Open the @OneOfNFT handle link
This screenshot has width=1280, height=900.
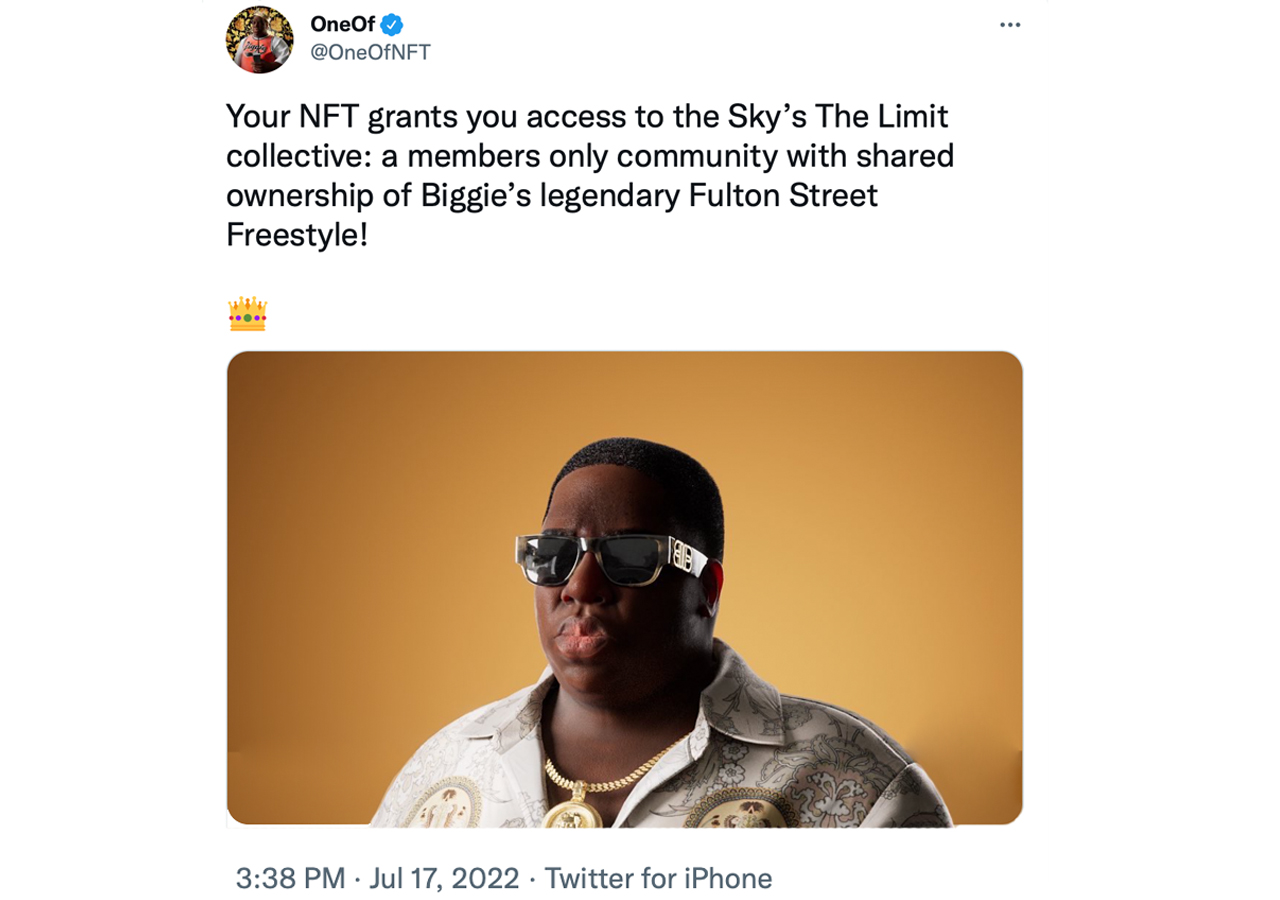click(x=372, y=53)
